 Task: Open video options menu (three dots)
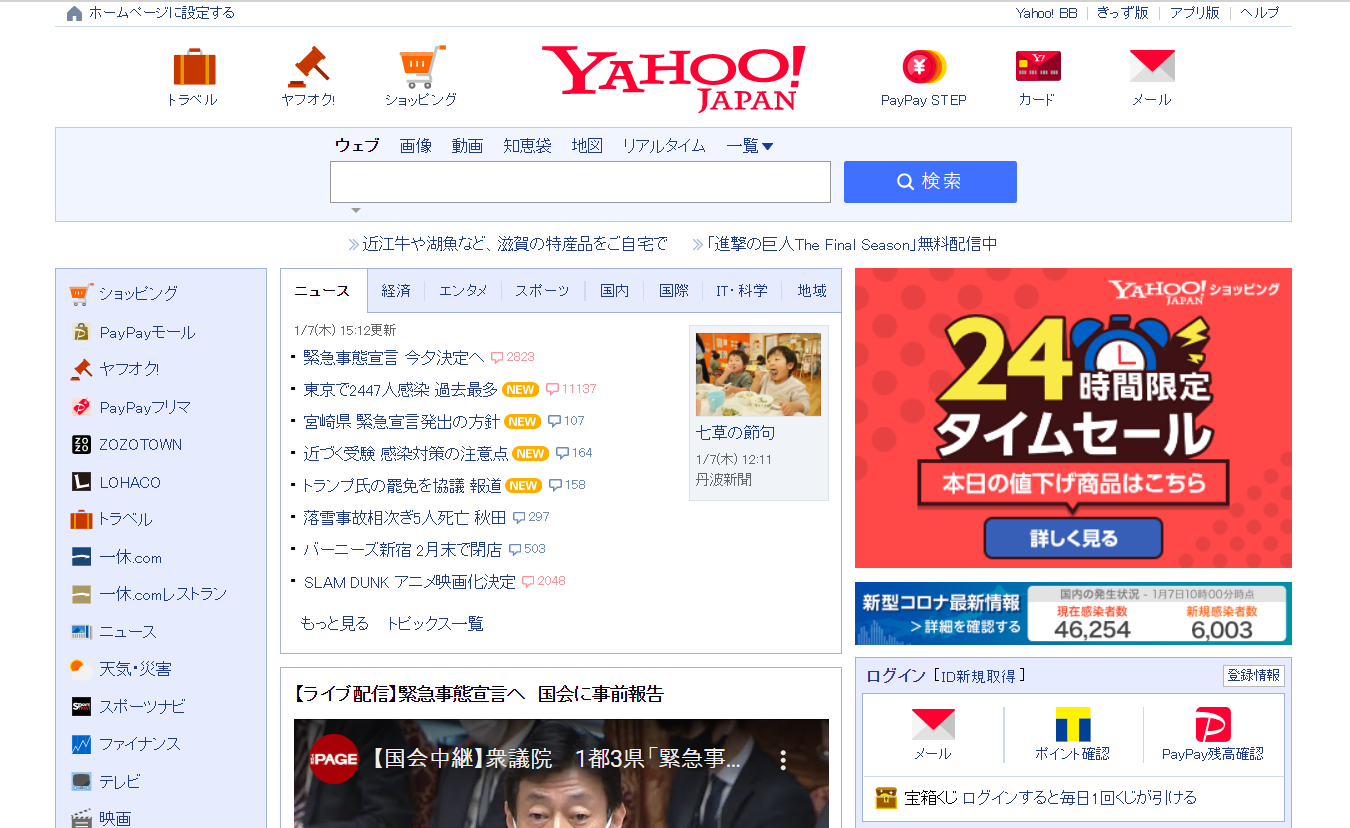pos(784,760)
